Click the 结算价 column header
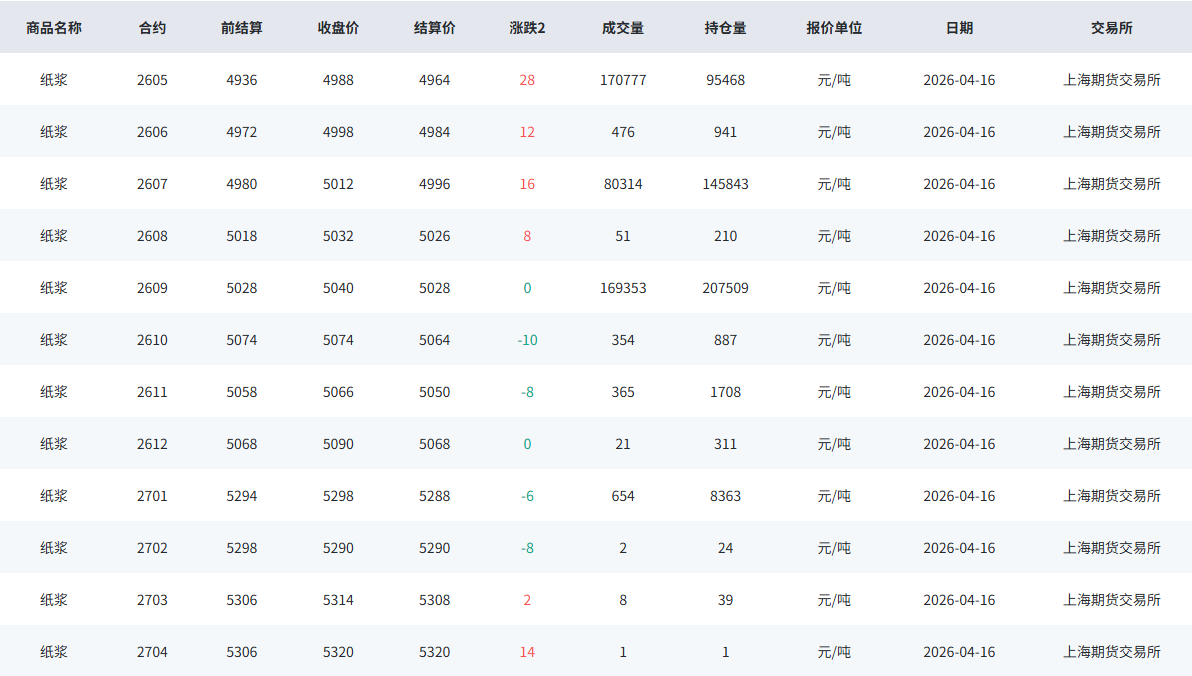Viewport: 1192px width, 676px height. [x=434, y=28]
